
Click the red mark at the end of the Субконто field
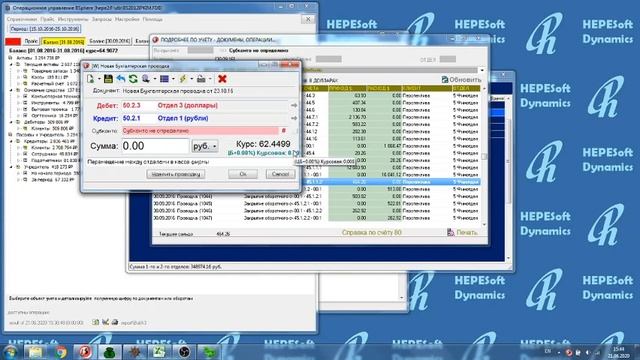284,131
